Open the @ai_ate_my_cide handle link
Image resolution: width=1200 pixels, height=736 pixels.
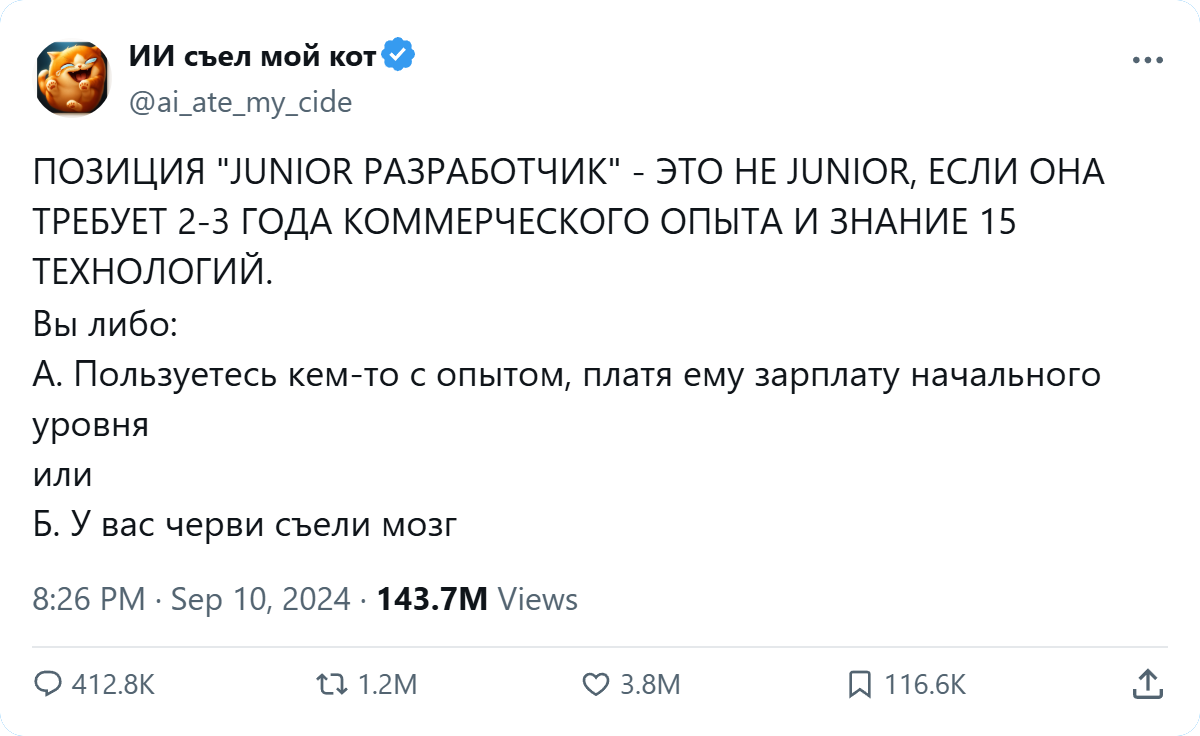(x=240, y=102)
